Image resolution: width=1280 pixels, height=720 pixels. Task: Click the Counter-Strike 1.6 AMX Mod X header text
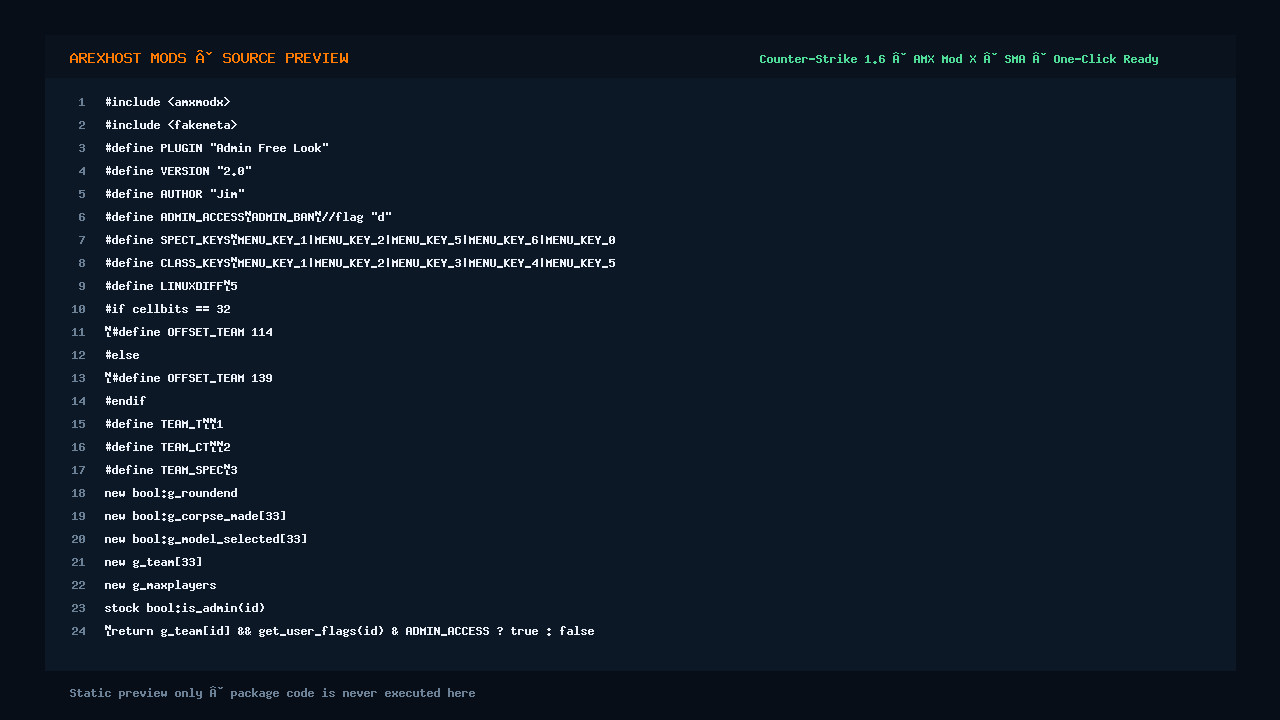(958, 59)
